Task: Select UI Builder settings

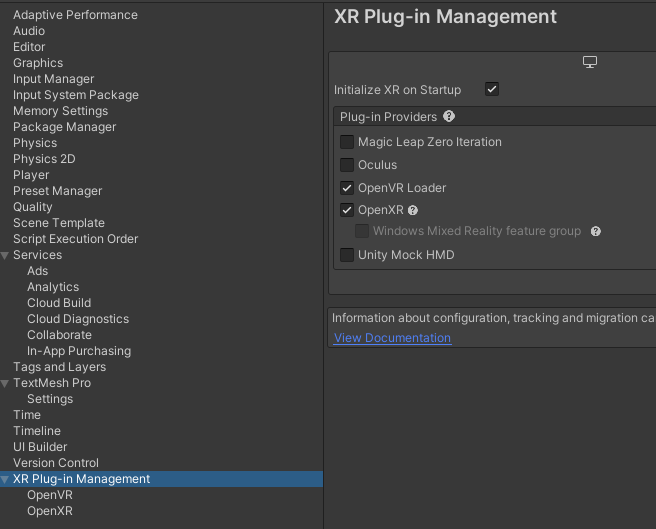Action: 40,447
